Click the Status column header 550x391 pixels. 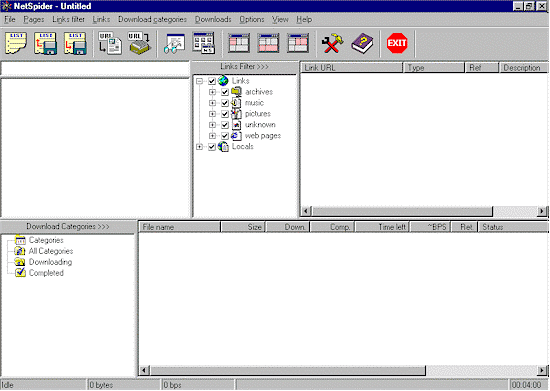click(x=513, y=227)
